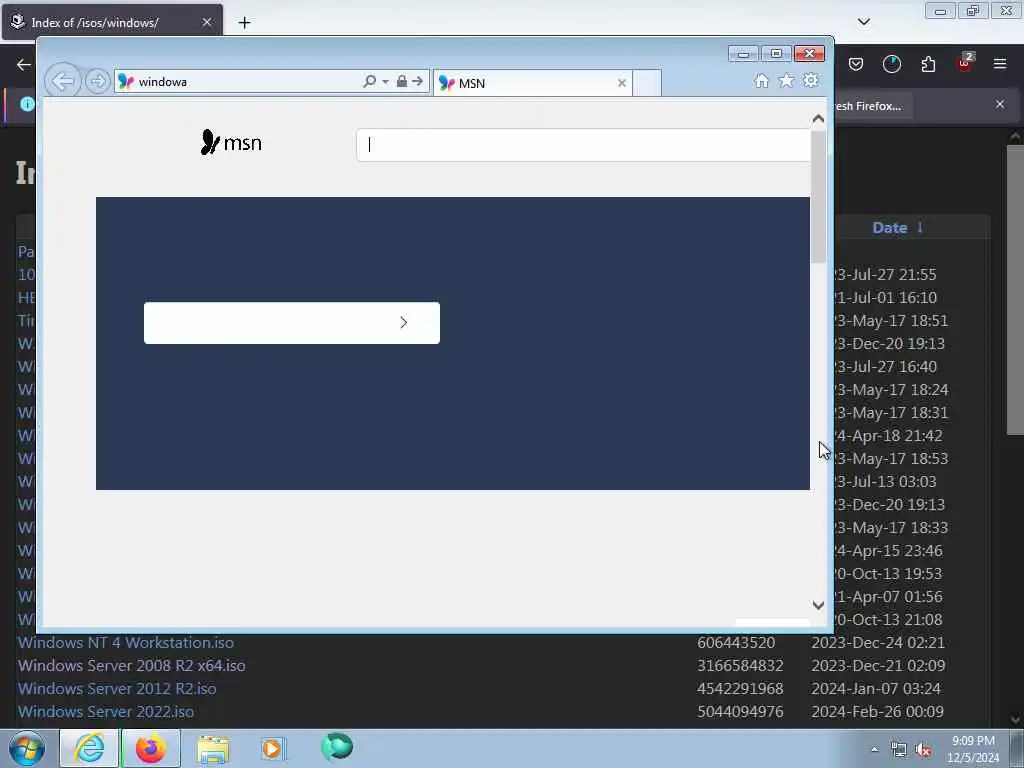Click the green round app icon in taskbar
The width and height of the screenshot is (1024, 768).
(x=337, y=746)
